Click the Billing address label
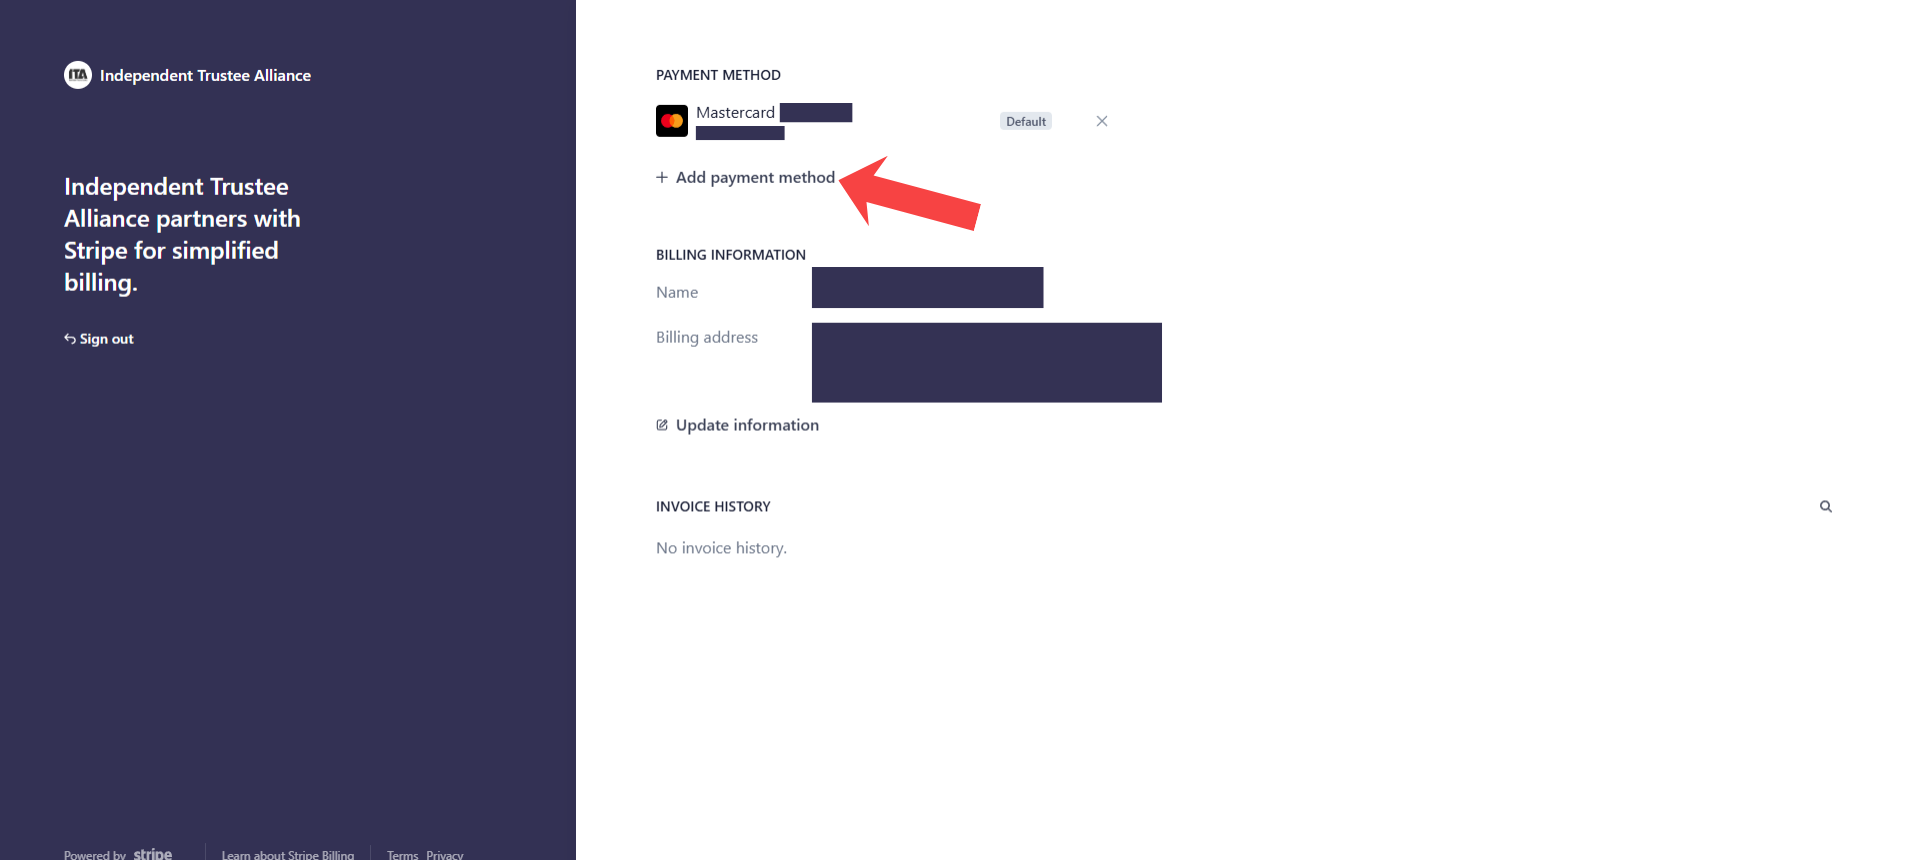1918x860 pixels. [707, 337]
